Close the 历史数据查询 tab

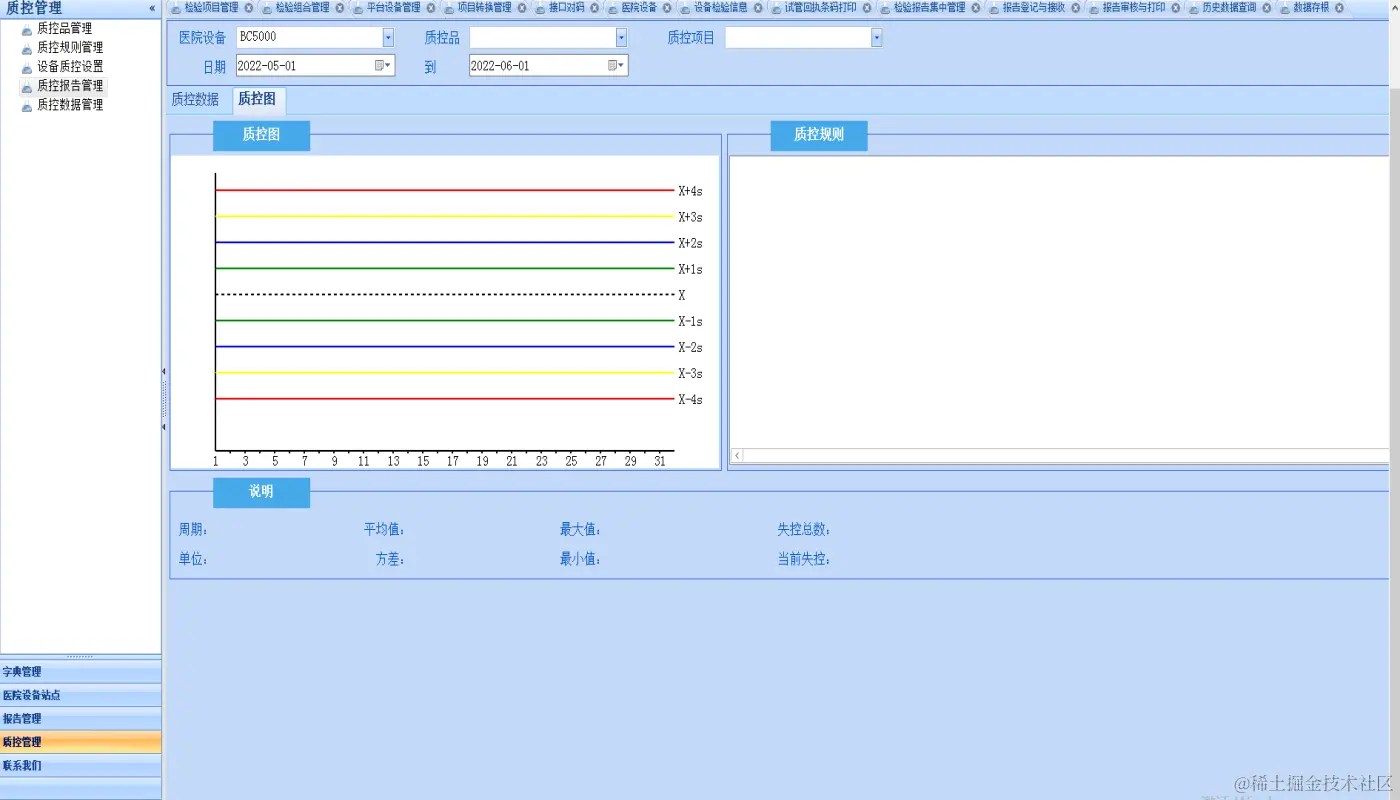click(x=1267, y=8)
